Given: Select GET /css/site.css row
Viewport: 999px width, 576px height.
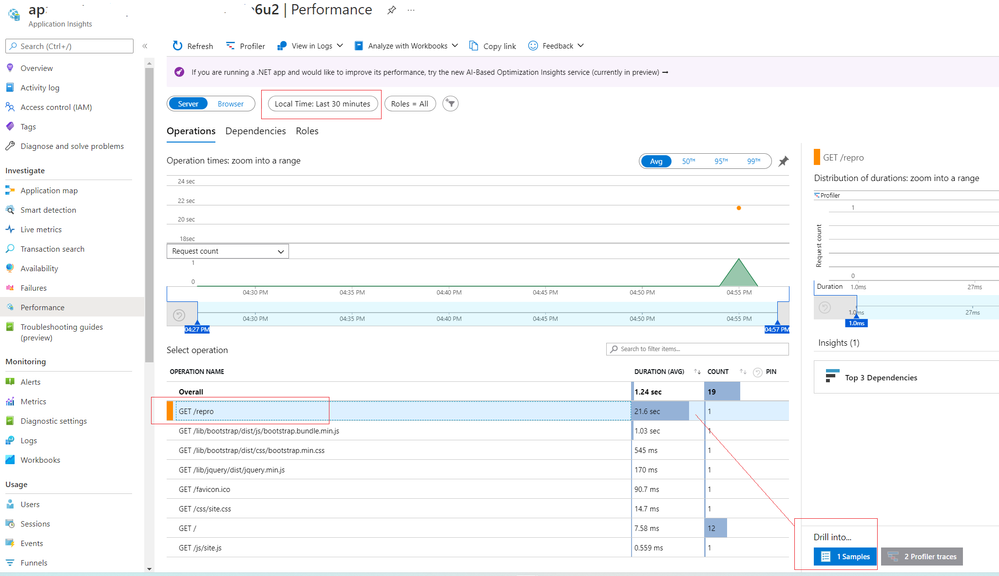Looking at the screenshot, I should pos(478,508).
